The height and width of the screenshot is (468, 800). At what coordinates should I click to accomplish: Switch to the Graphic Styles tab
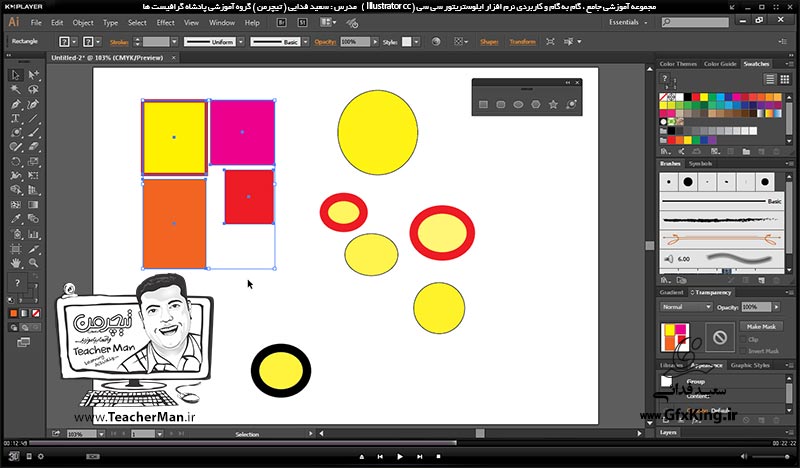coord(749,365)
